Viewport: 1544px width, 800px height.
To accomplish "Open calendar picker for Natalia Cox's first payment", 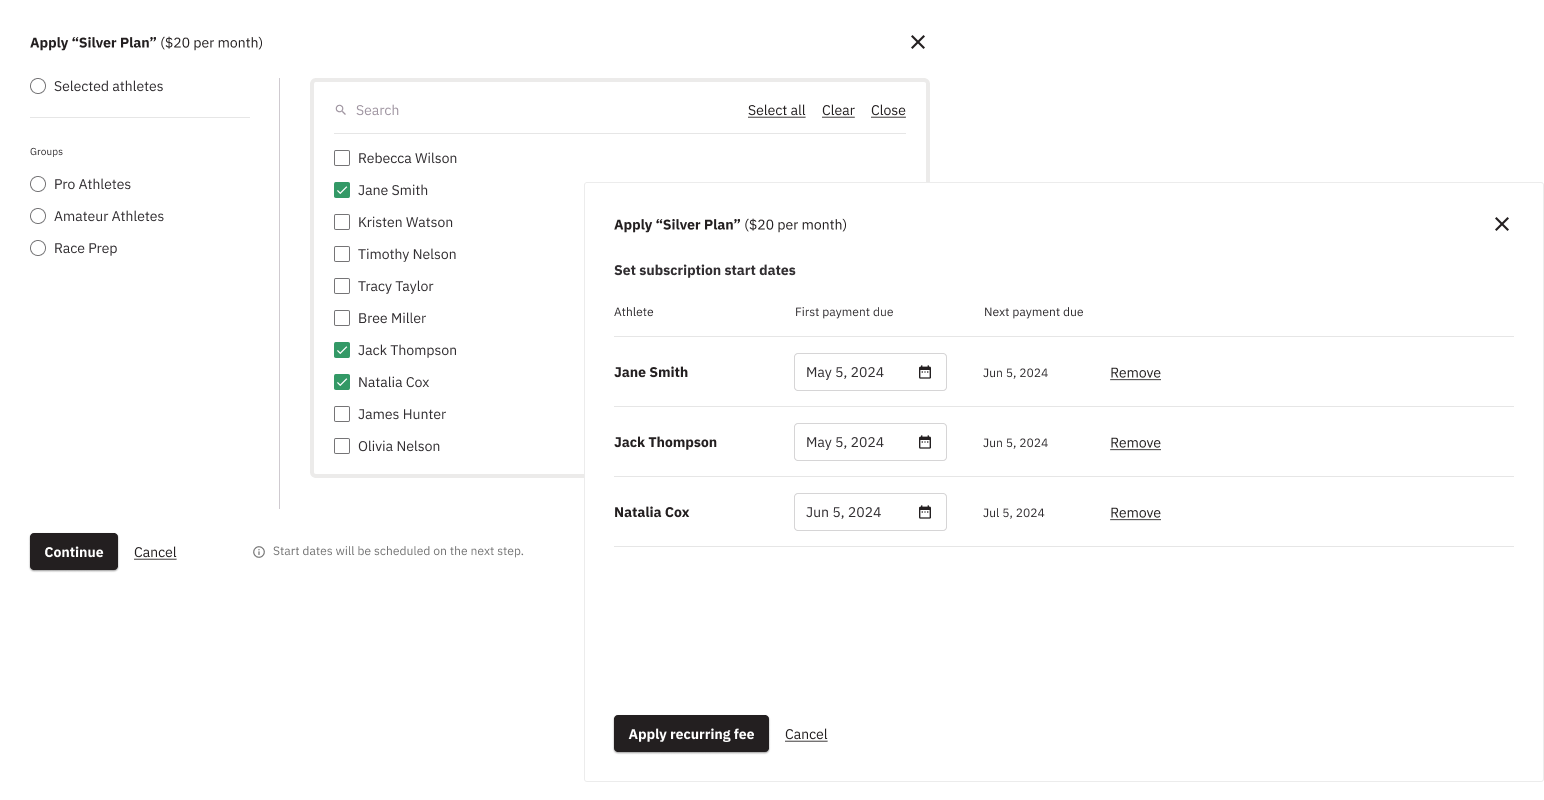I will (925, 512).
